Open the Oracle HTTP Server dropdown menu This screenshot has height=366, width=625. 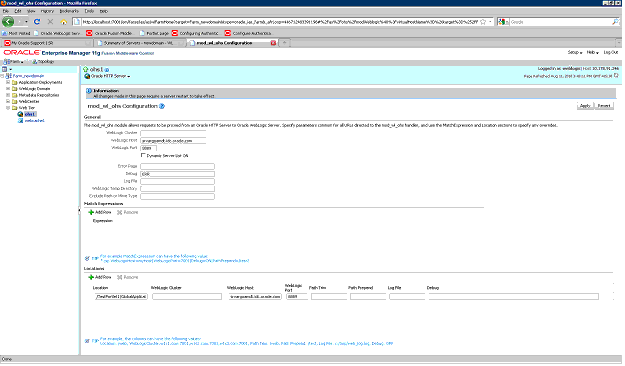tap(110, 76)
